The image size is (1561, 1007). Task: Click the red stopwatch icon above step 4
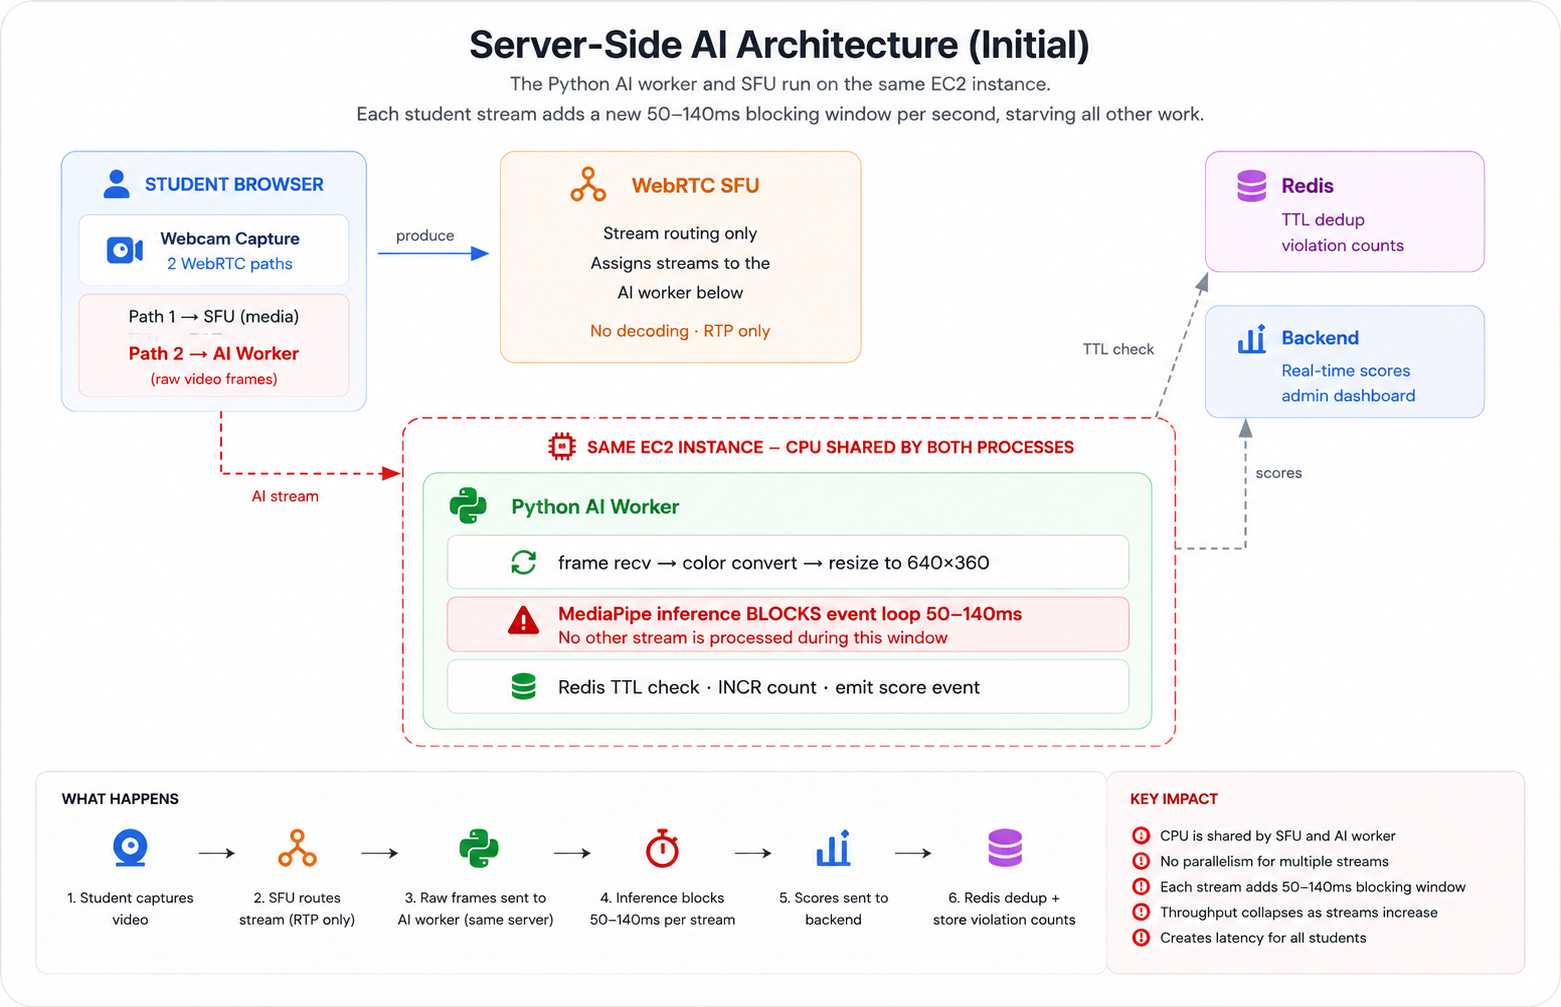[x=662, y=848]
